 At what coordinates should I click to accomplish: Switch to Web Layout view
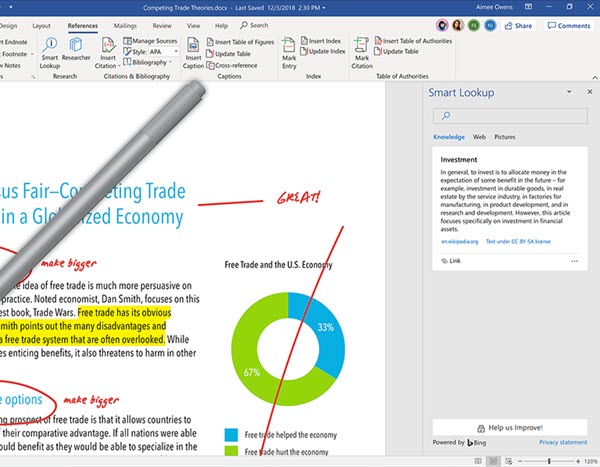(509, 461)
